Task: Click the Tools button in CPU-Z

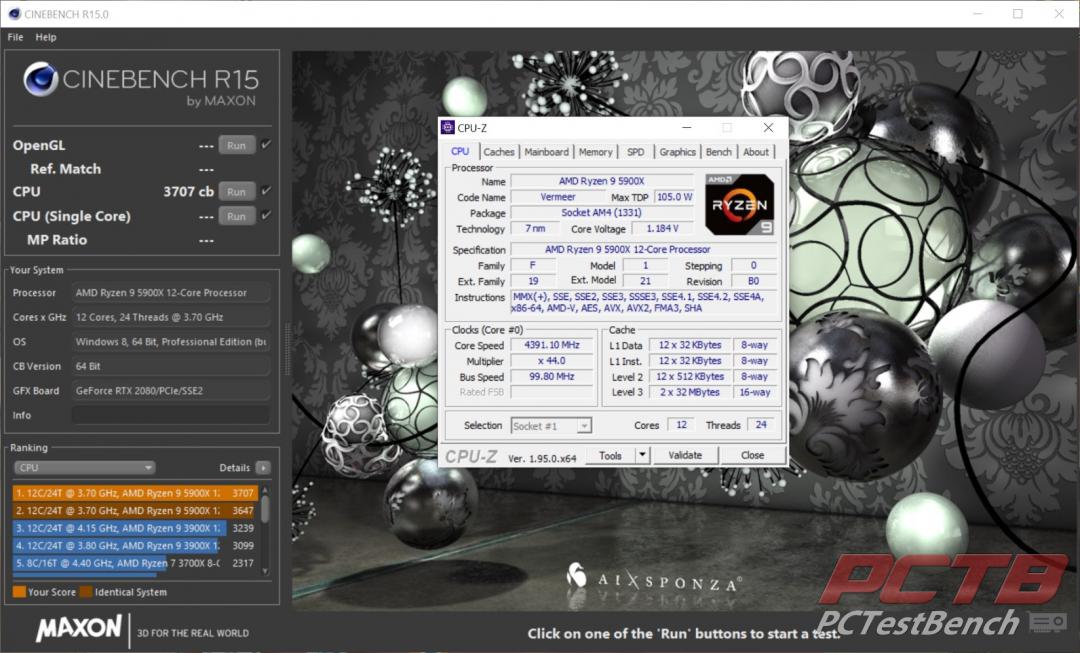Action: 610,455
